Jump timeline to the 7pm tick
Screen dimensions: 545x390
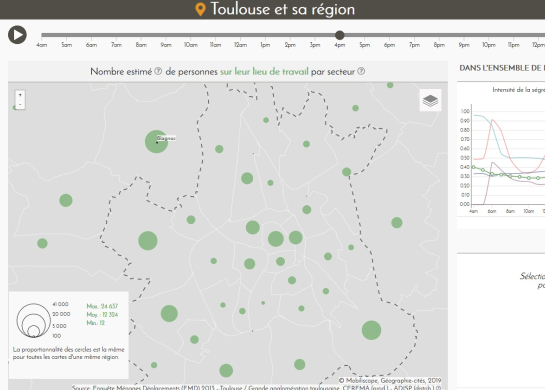coord(414,45)
